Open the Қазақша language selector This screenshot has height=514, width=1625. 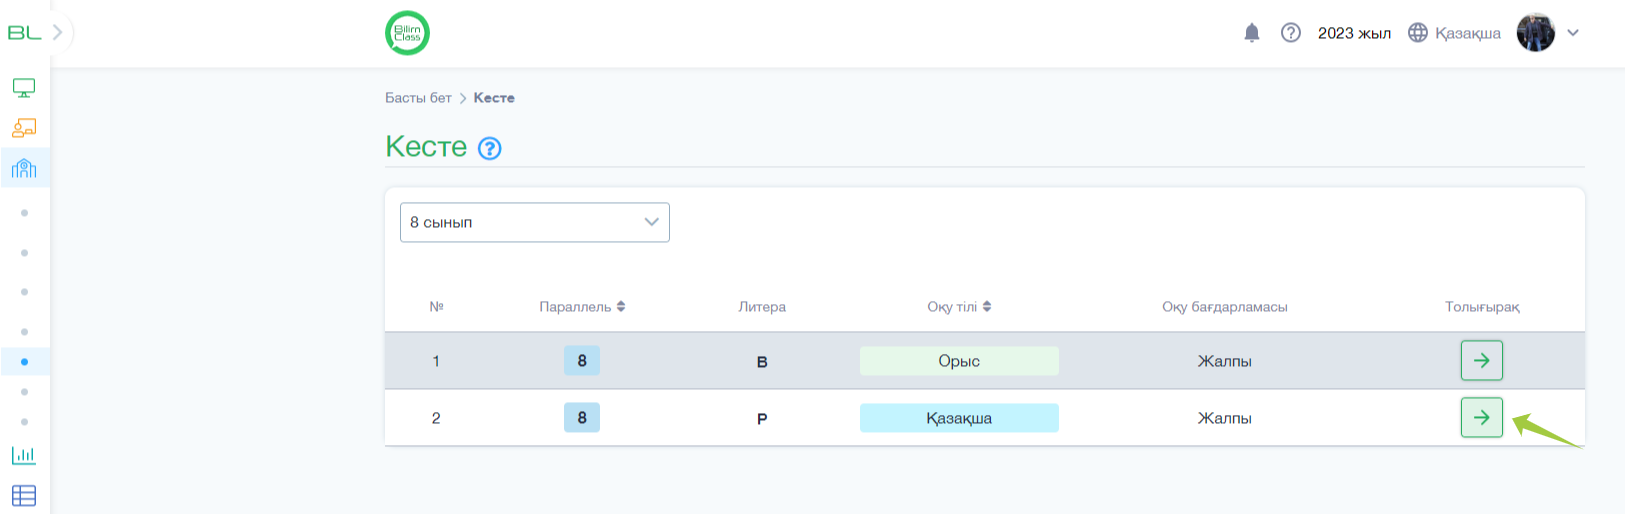pyautogui.click(x=1455, y=33)
